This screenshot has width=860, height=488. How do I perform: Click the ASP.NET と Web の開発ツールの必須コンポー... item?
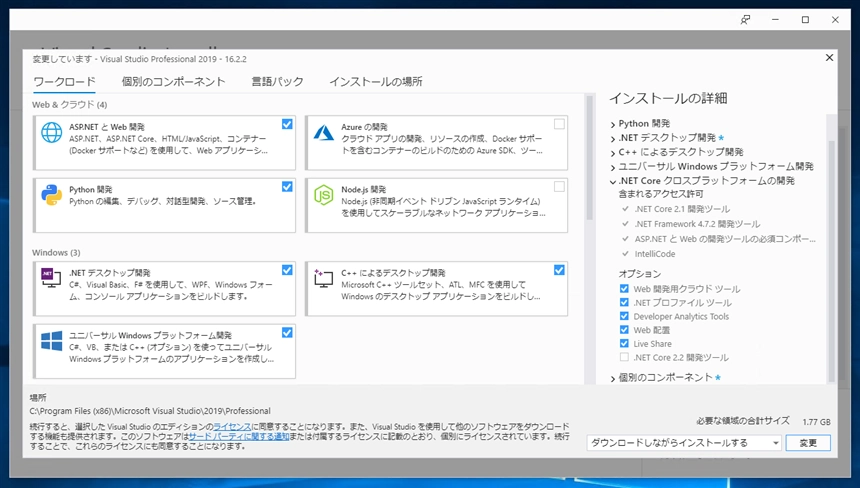coord(725,239)
